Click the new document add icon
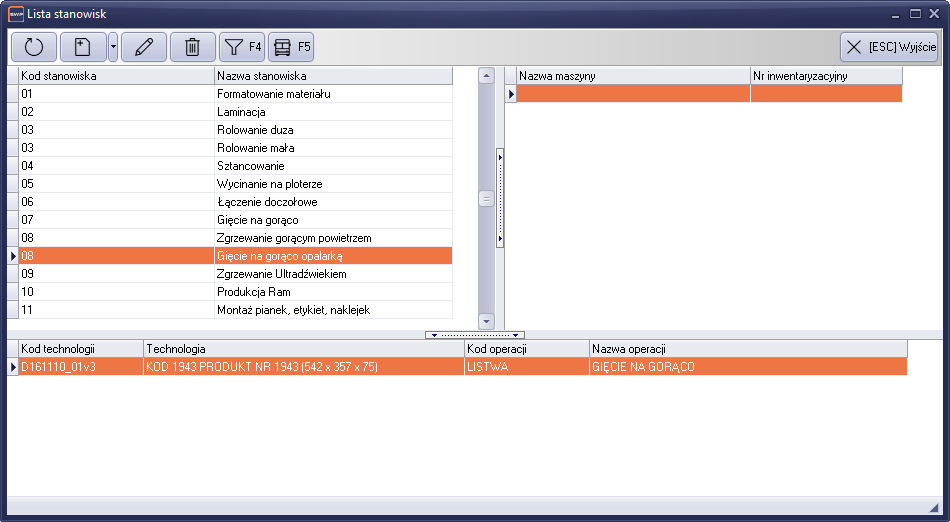The height and width of the screenshot is (522, 950). click(x=83, y=47)
